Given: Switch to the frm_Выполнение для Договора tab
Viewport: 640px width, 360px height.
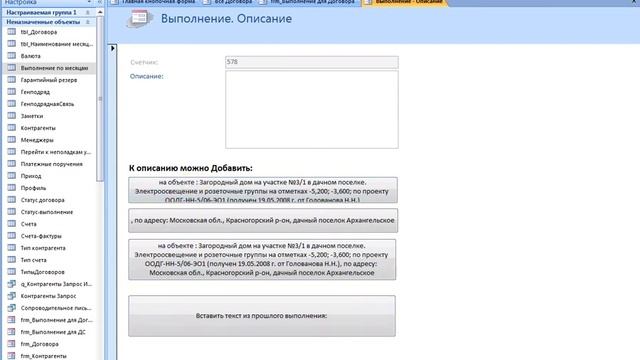Looking at the screenshot, I should (308, 2).
